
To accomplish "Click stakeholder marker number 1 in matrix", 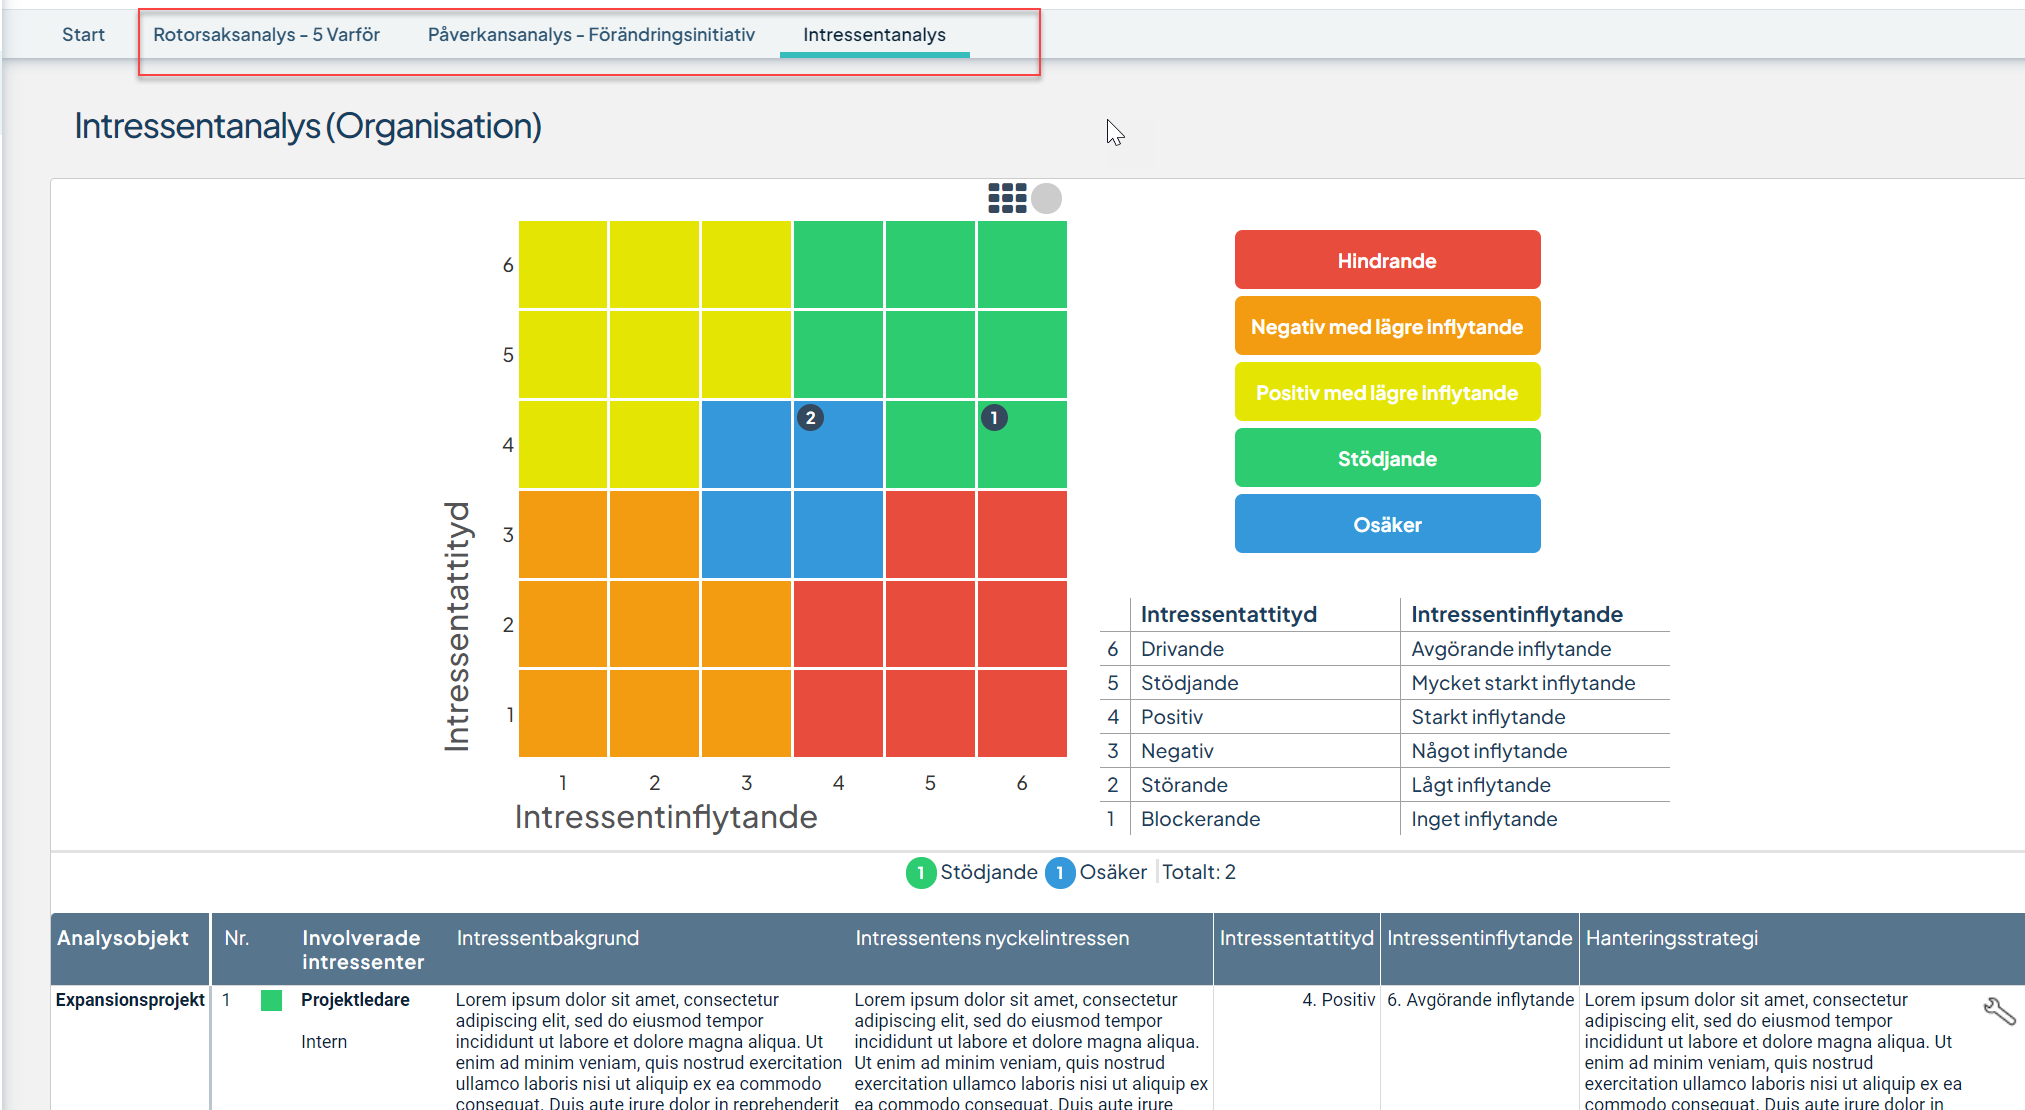I will point(994,417).
